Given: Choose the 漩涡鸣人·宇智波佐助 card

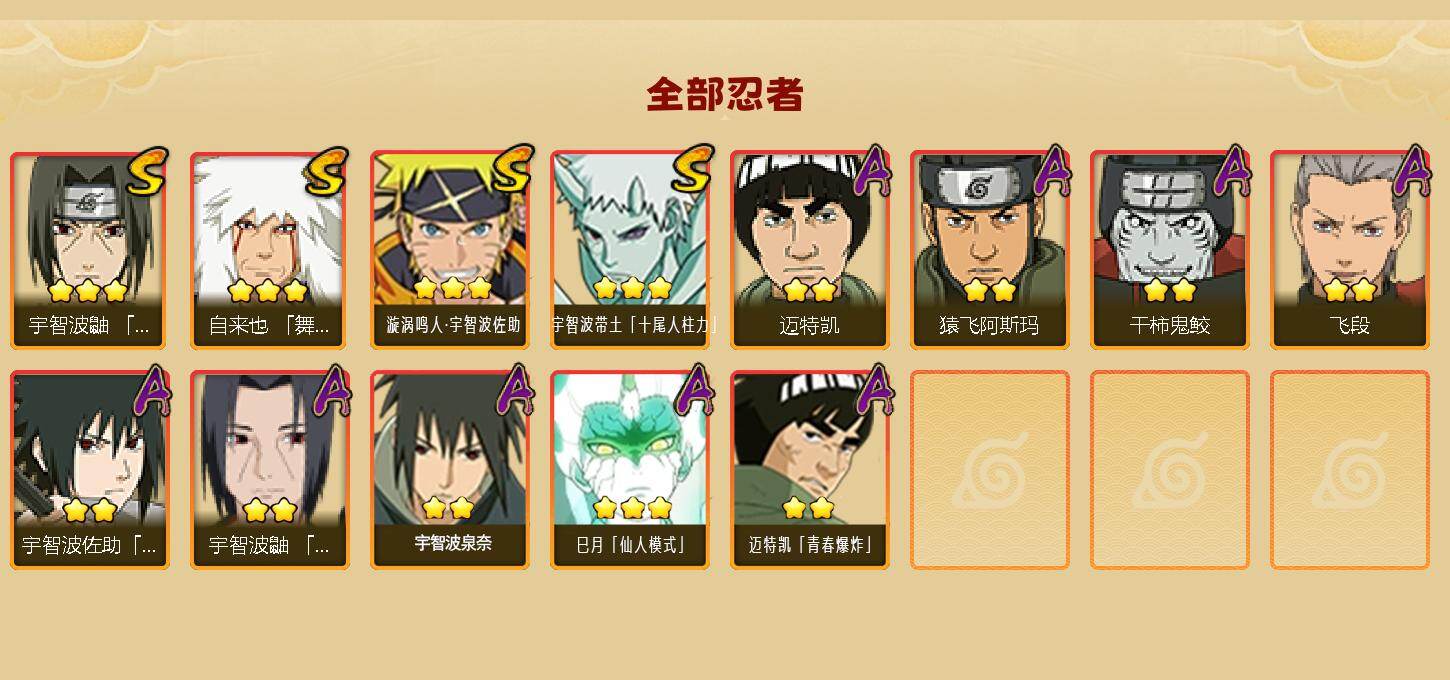Looking at the screenshot, I should [450, 250].
